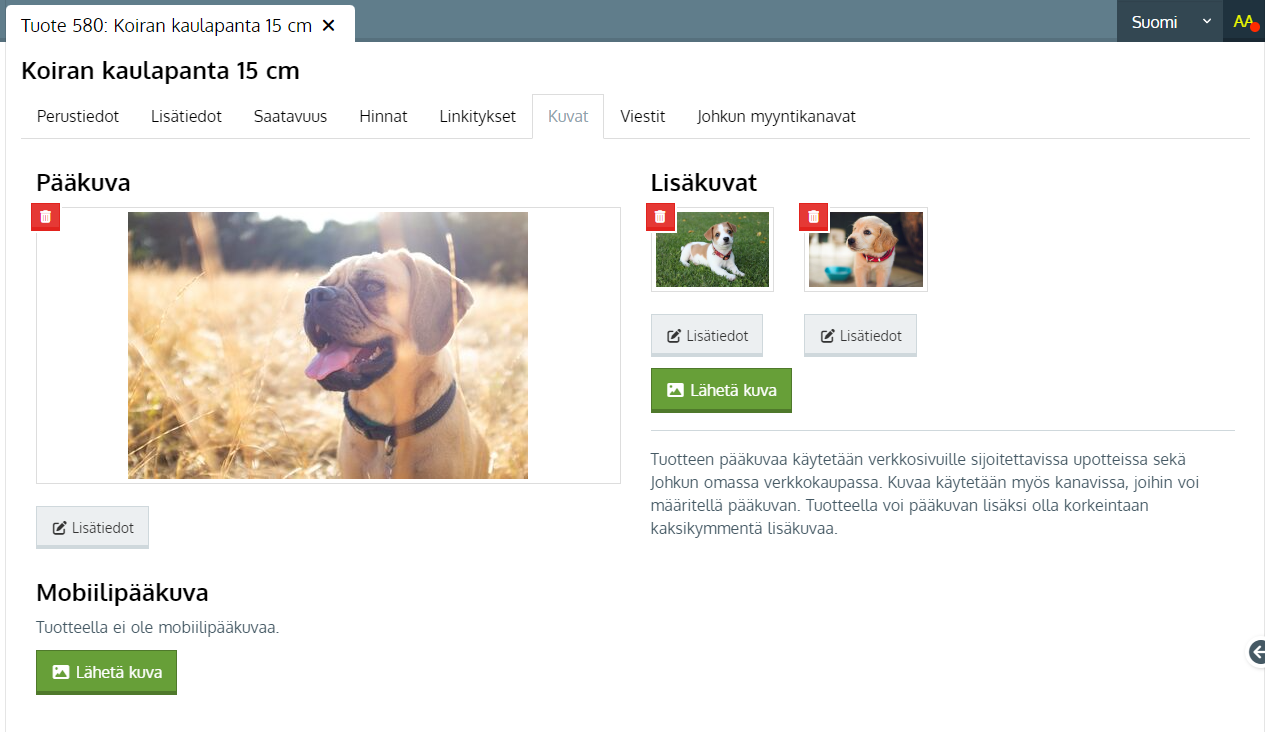Open the golden puppy thumbnail
The image size is (1265, 732).
click(866, 249)
